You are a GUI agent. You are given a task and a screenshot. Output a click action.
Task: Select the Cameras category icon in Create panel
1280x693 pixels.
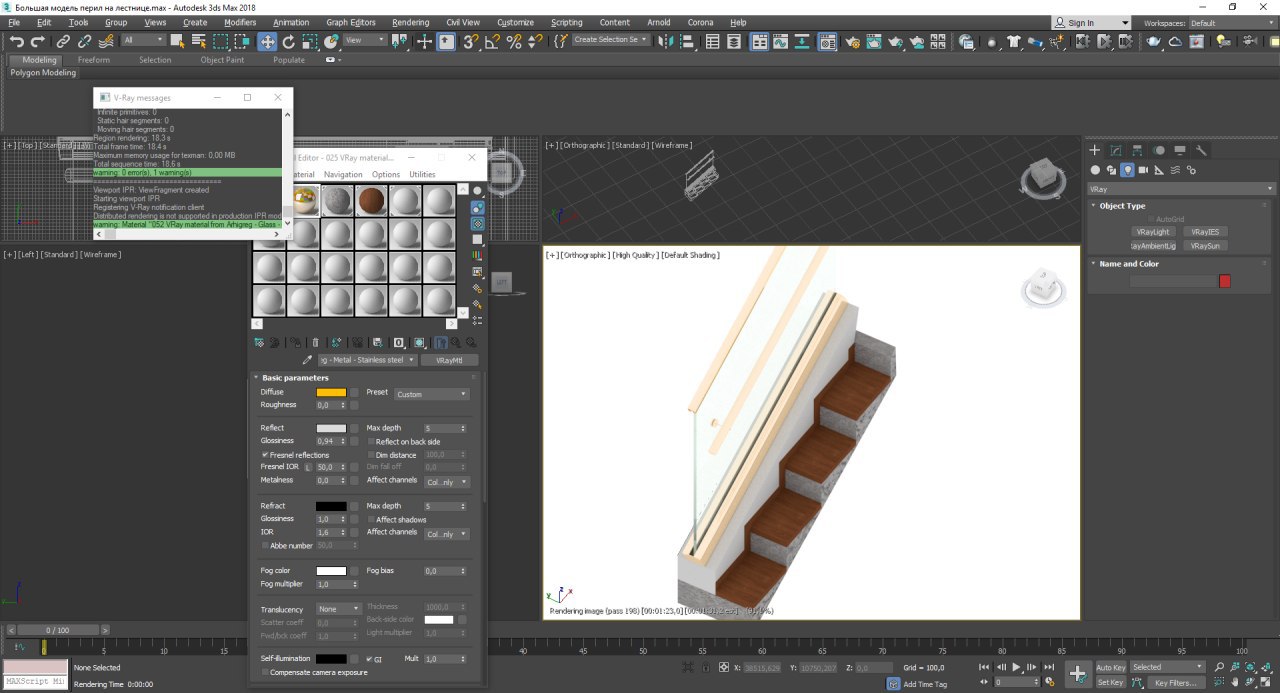(1143, 170)
